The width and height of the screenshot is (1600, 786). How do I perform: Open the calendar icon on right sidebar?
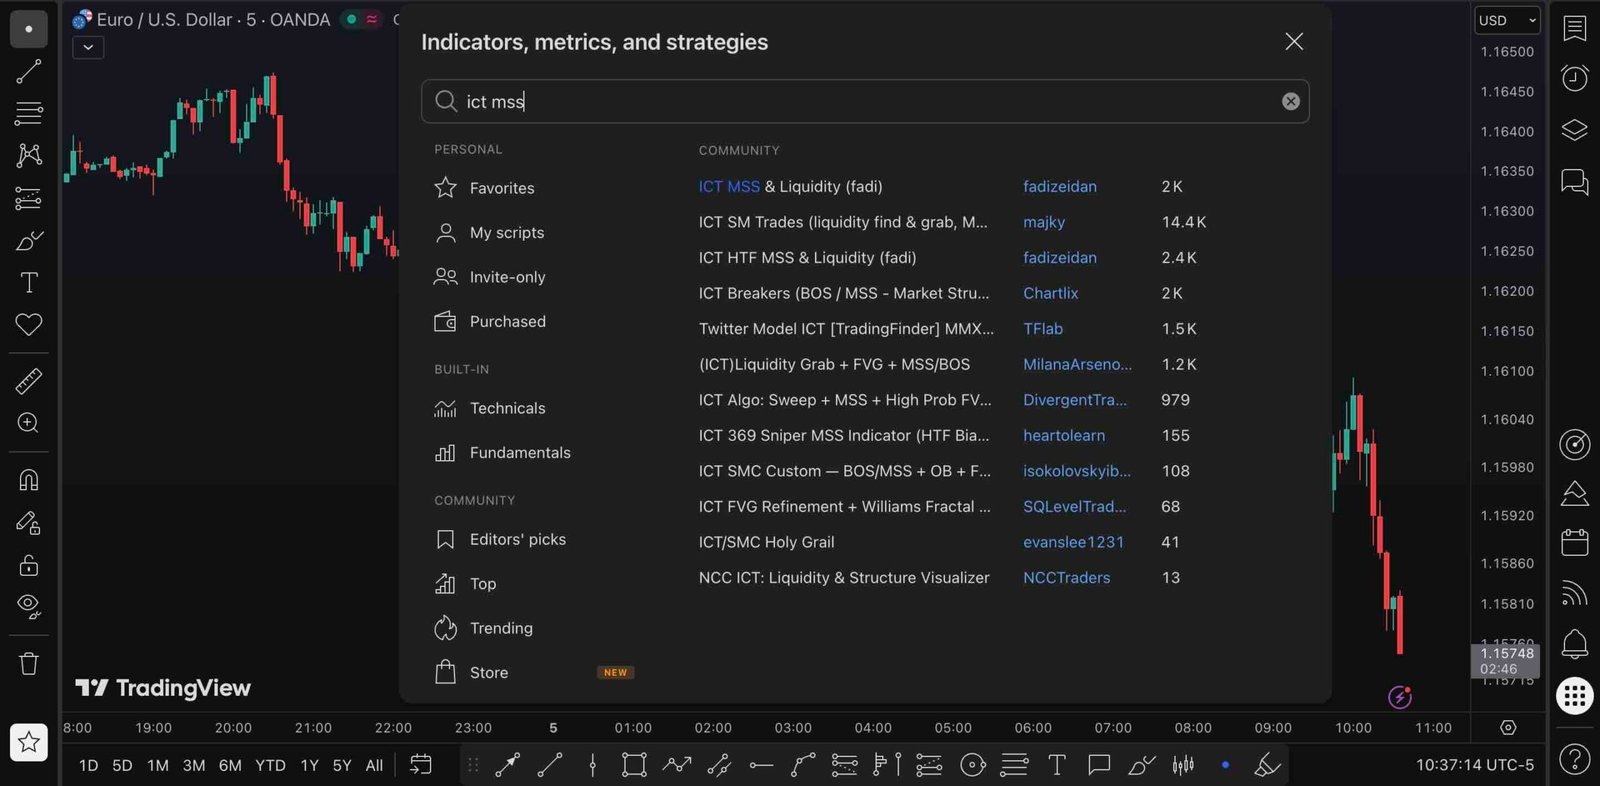click(x=1575, y=542)
